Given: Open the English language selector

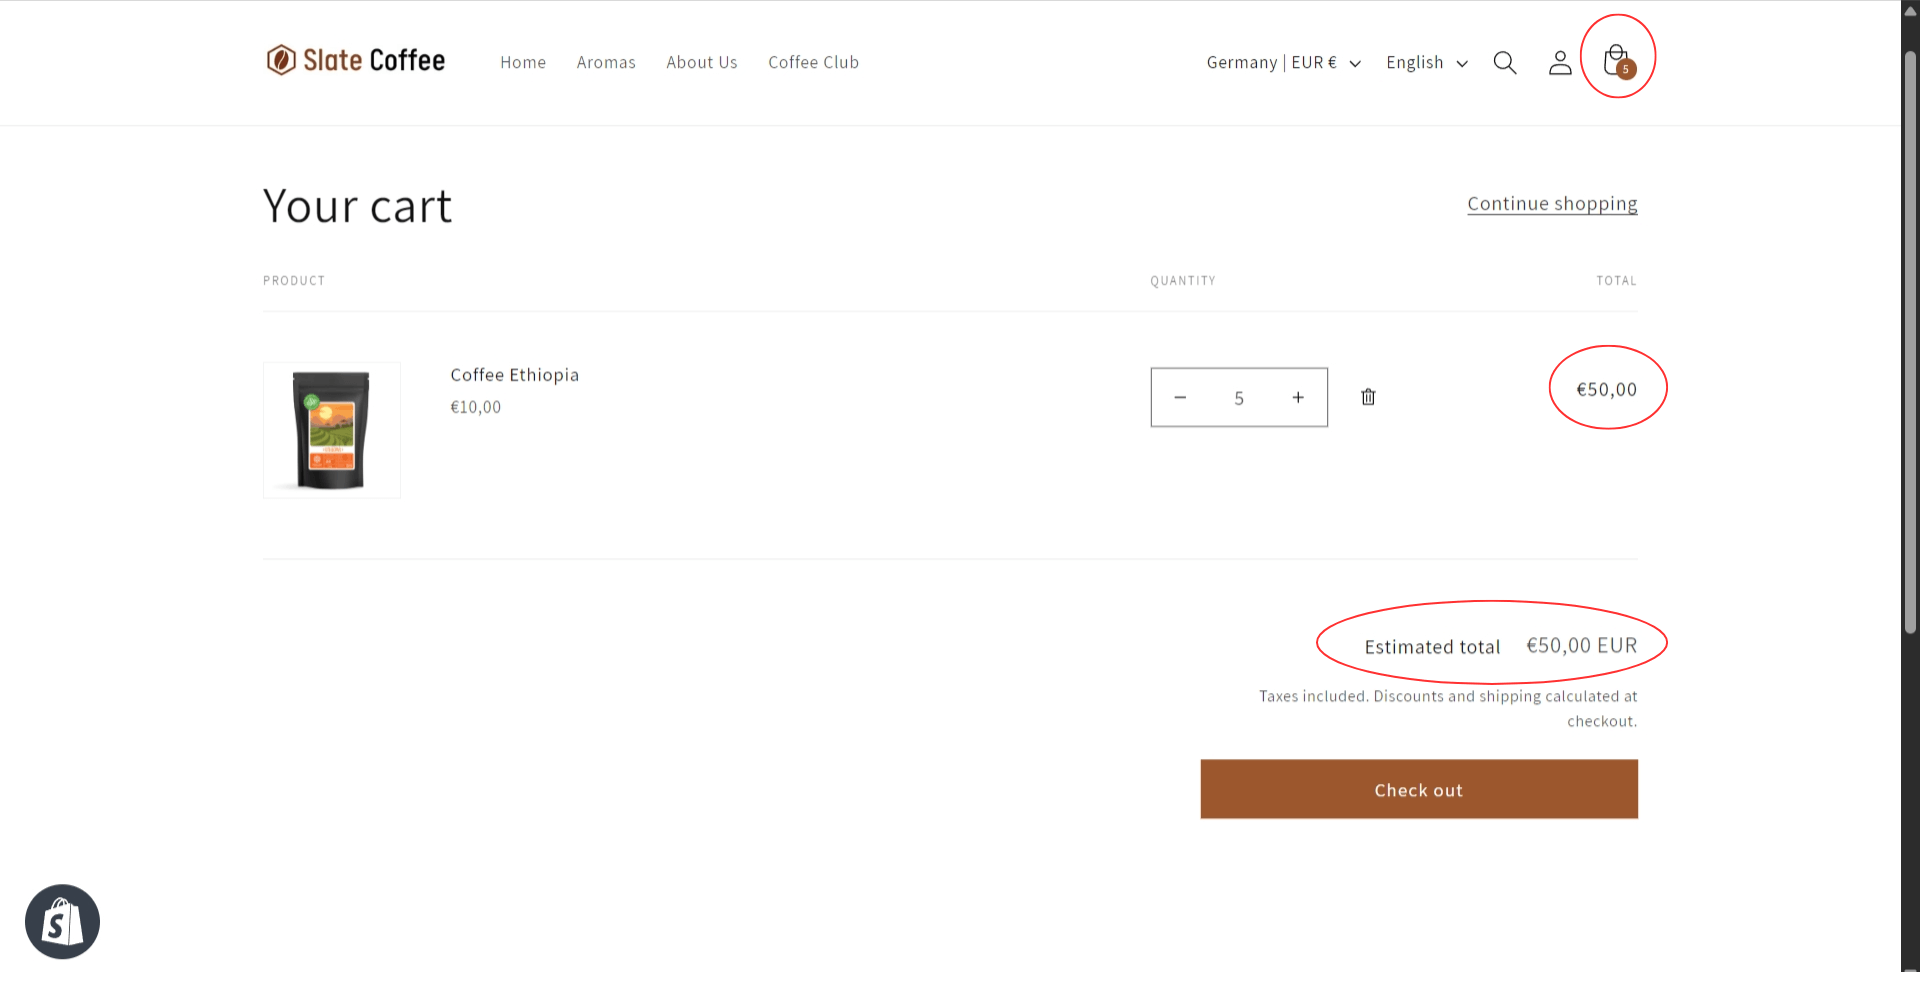Looking at the screenshot, I should tap(1414, 62).
